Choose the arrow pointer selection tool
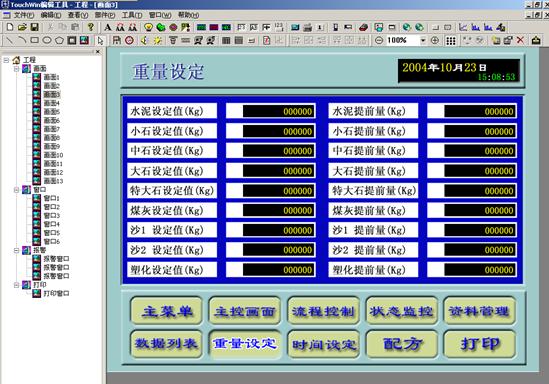 pos(100,41)
